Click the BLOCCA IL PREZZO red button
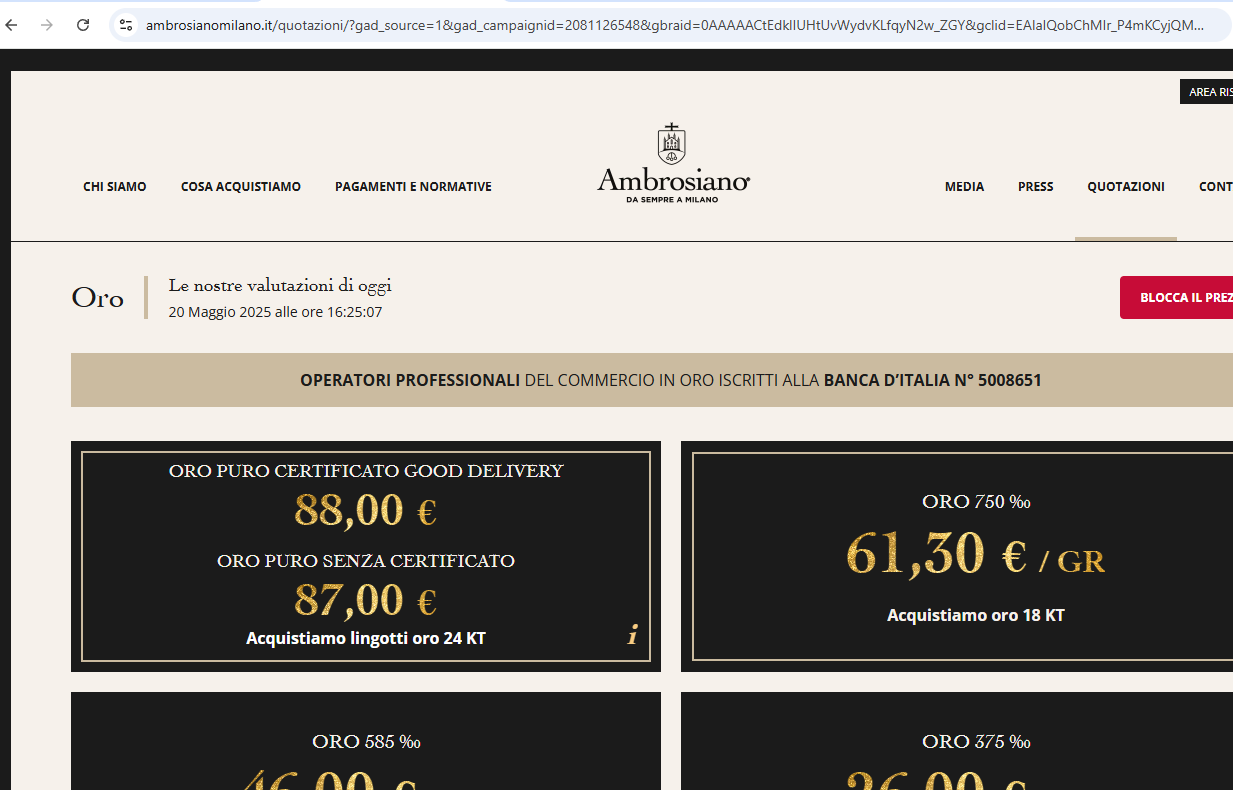 point(1176,298)
